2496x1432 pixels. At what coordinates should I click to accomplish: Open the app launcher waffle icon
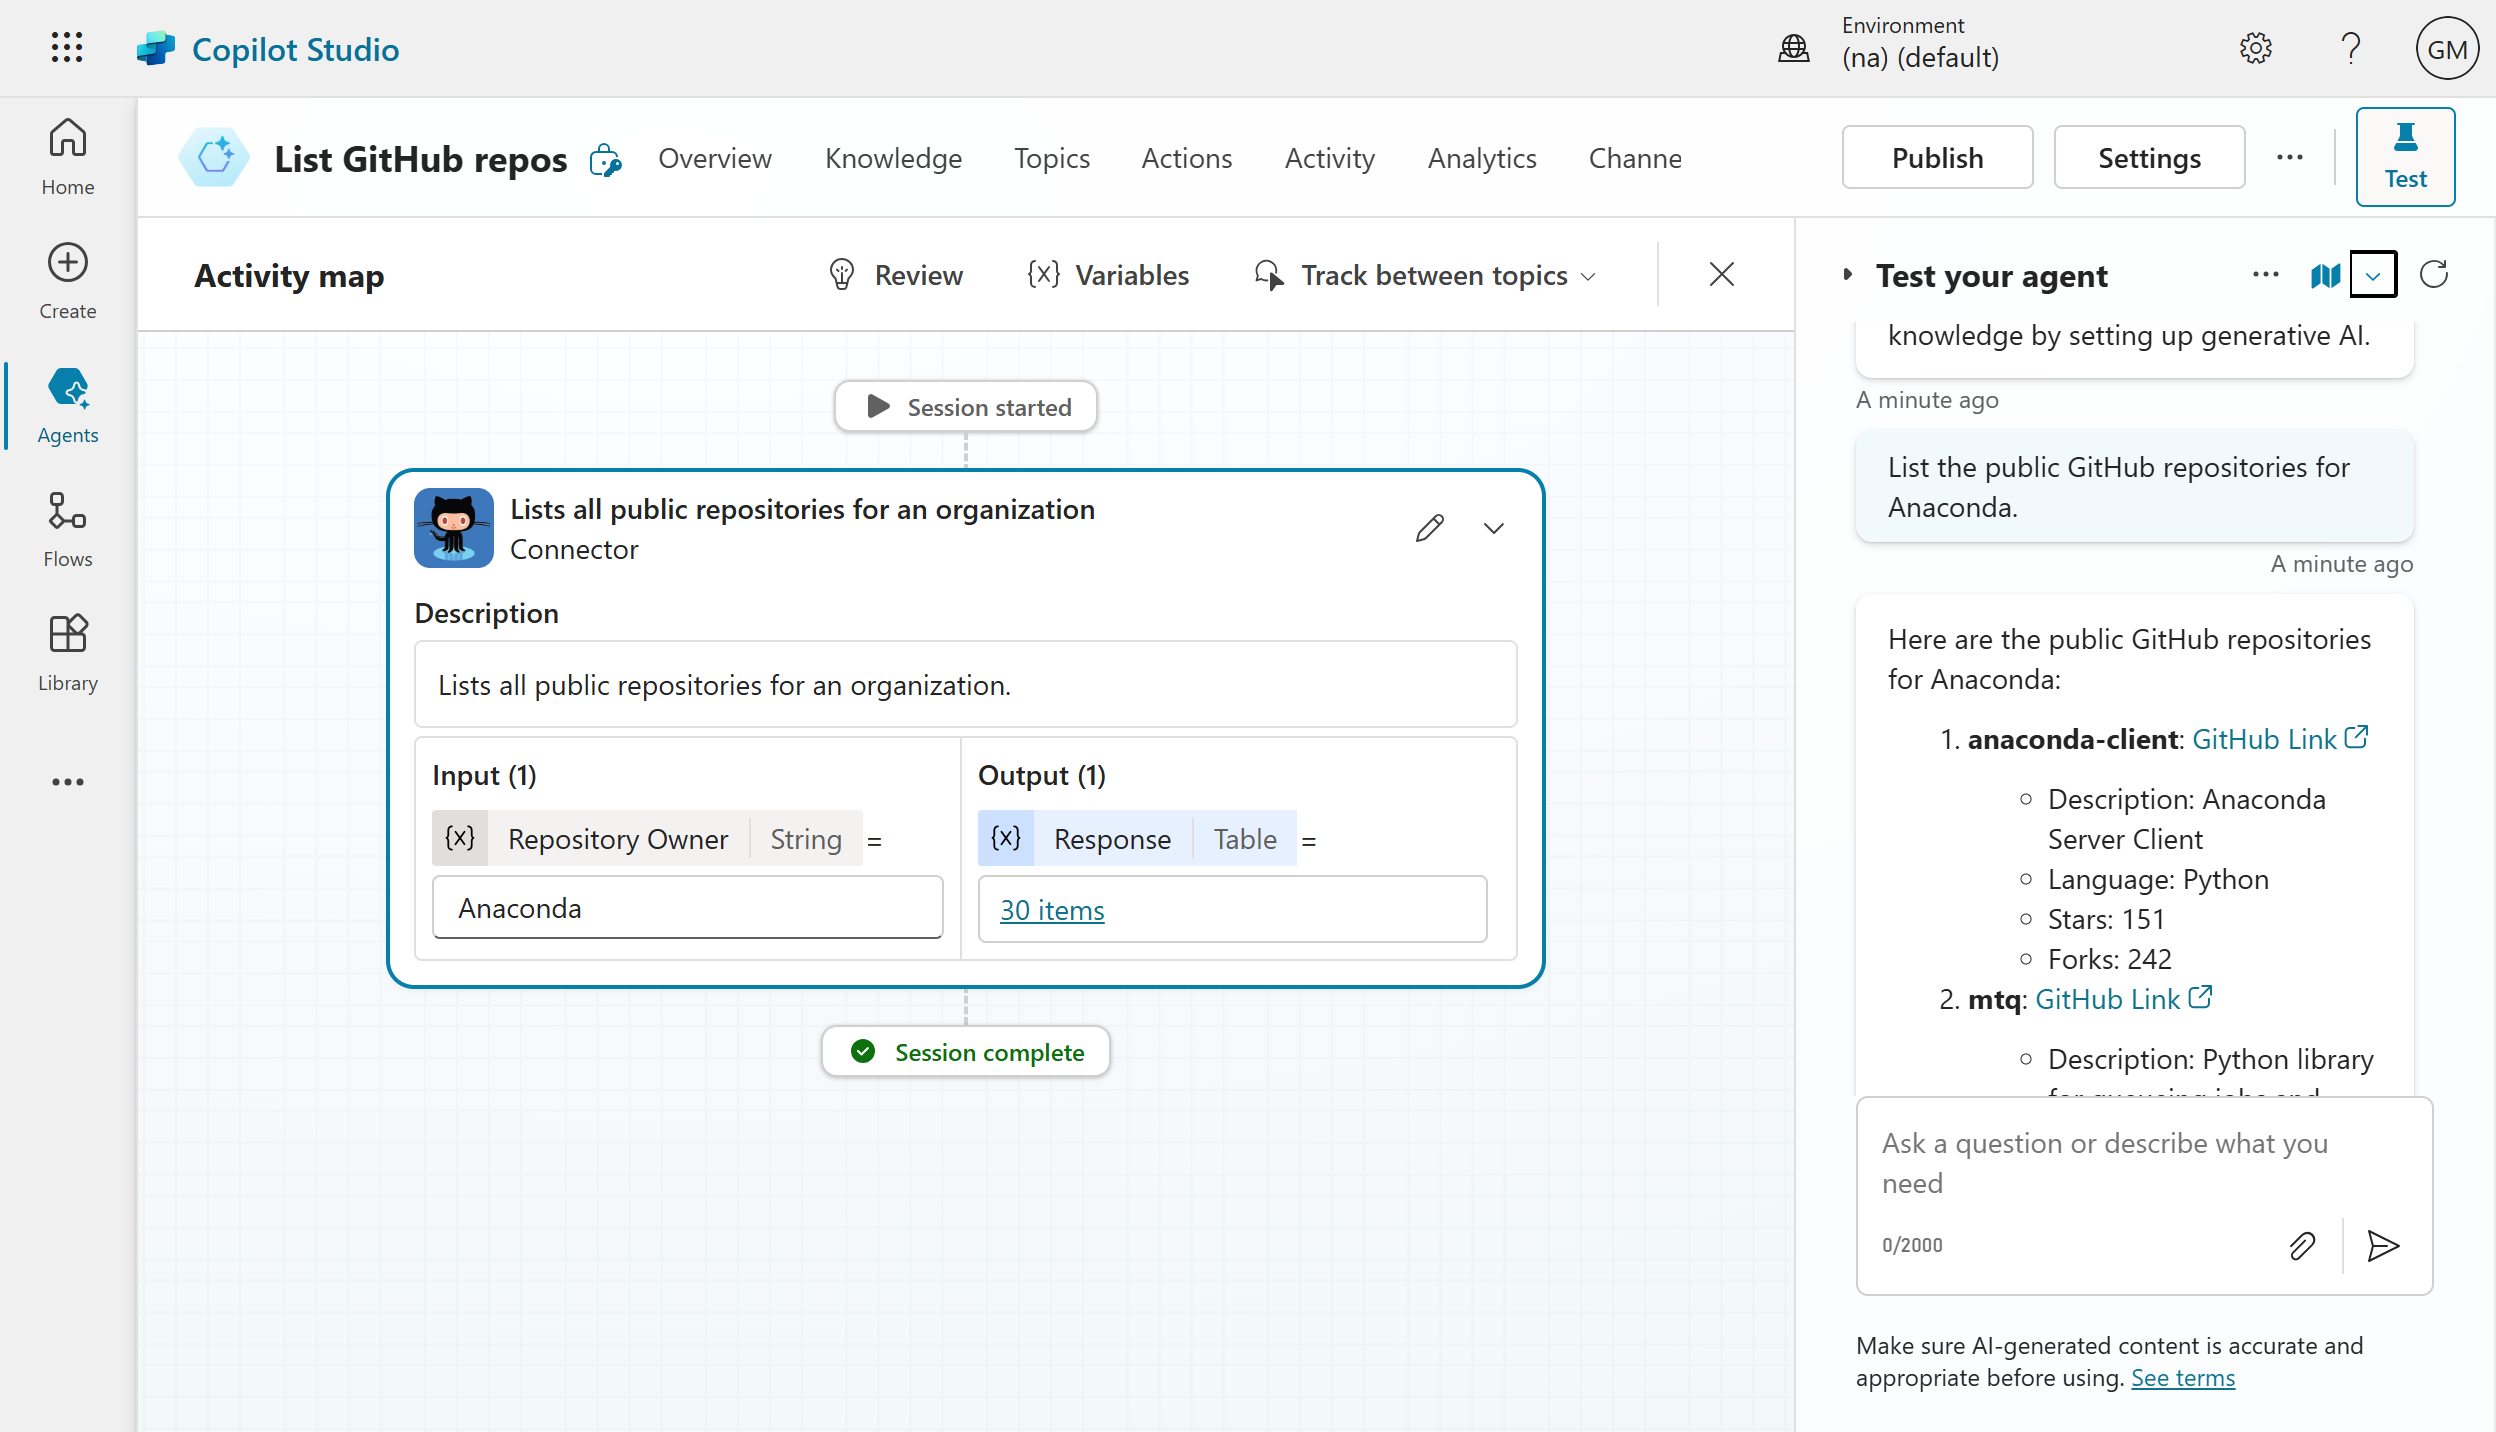point(67,48)
